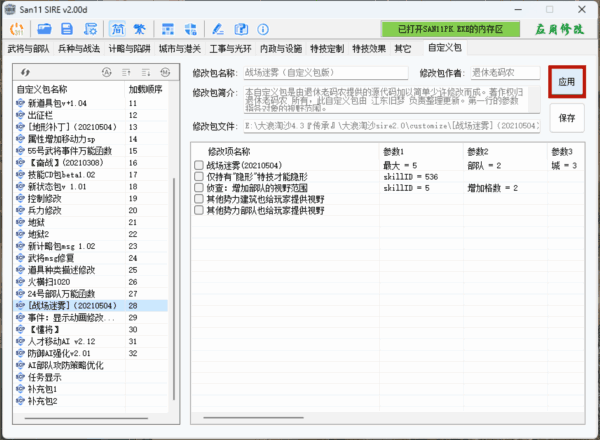Image resolution: width=600 pixels, height=440 pixels.
Task: Click the package icon beside 出征栏
Action: pos(20,115)
